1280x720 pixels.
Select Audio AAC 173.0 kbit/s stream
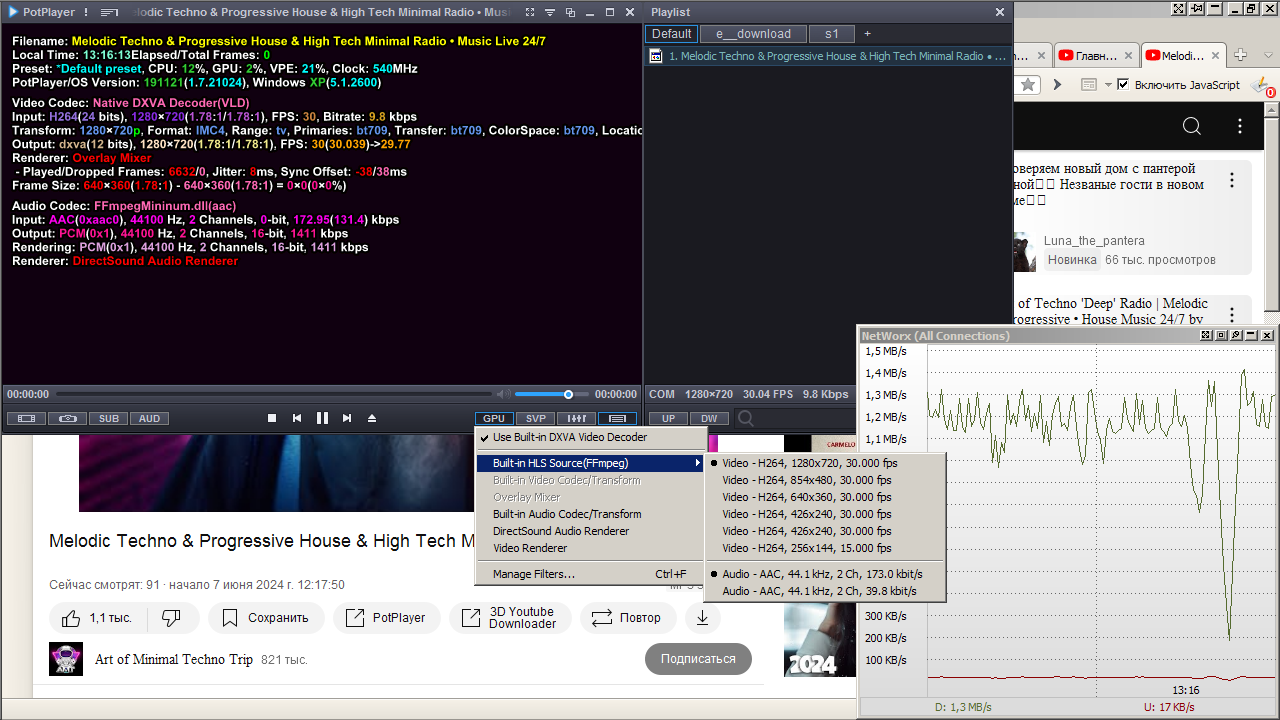[825, 574]
